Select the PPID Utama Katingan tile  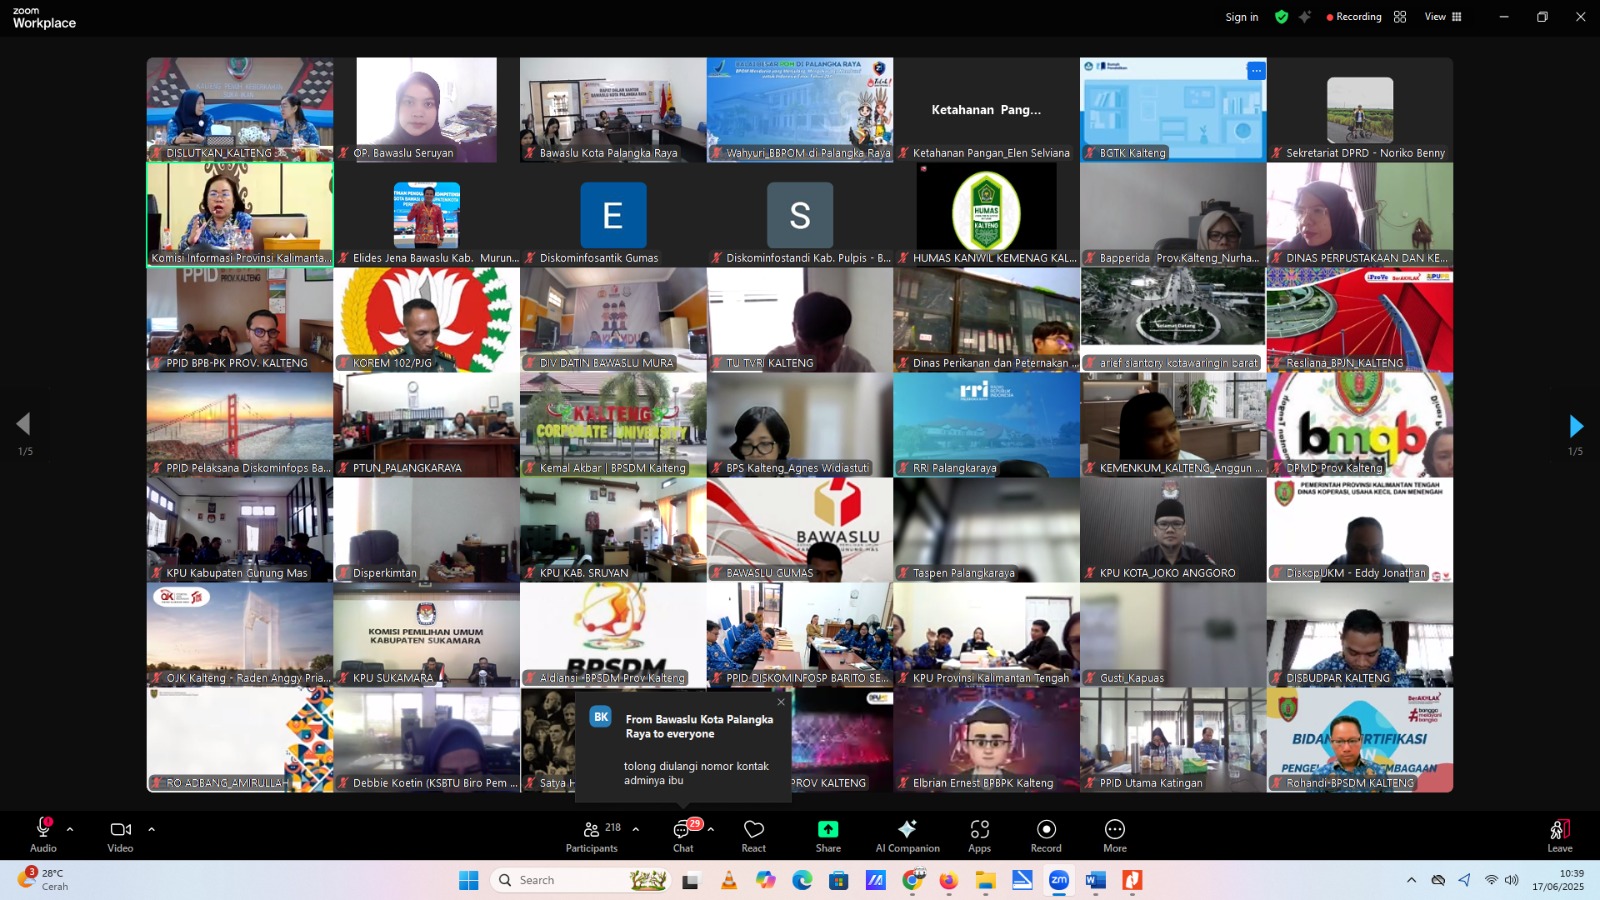1173,740
